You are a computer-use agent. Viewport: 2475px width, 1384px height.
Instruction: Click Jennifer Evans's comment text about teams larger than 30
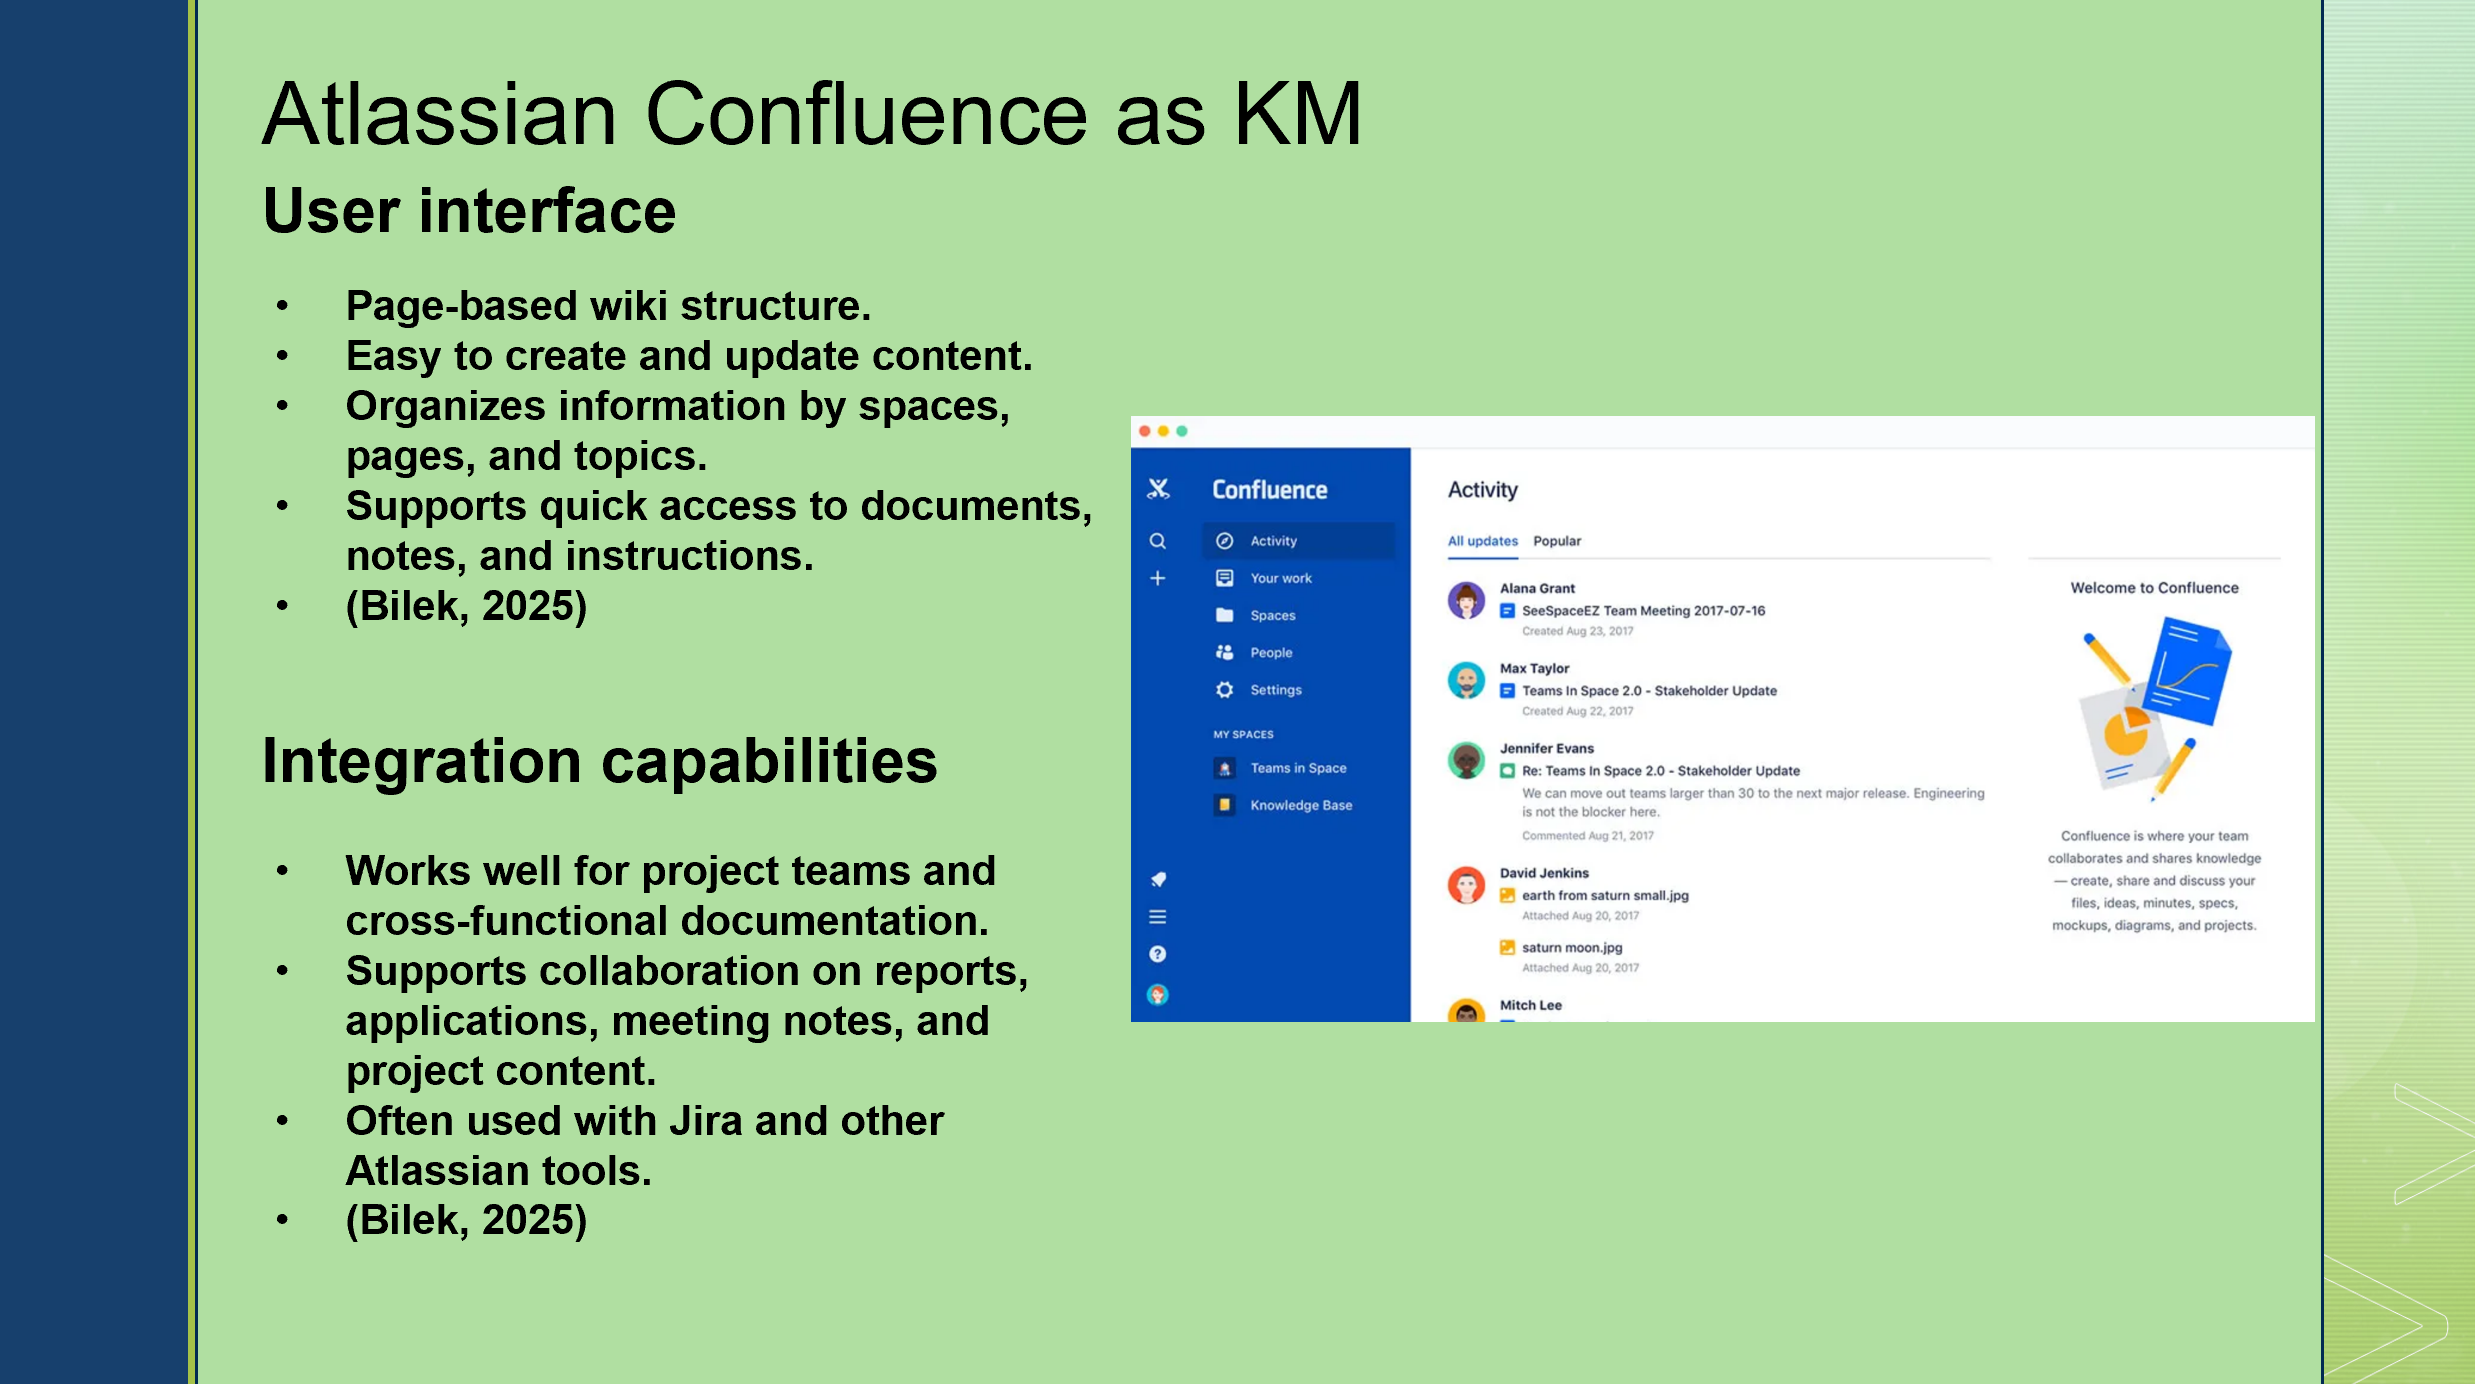(1753, 802)
